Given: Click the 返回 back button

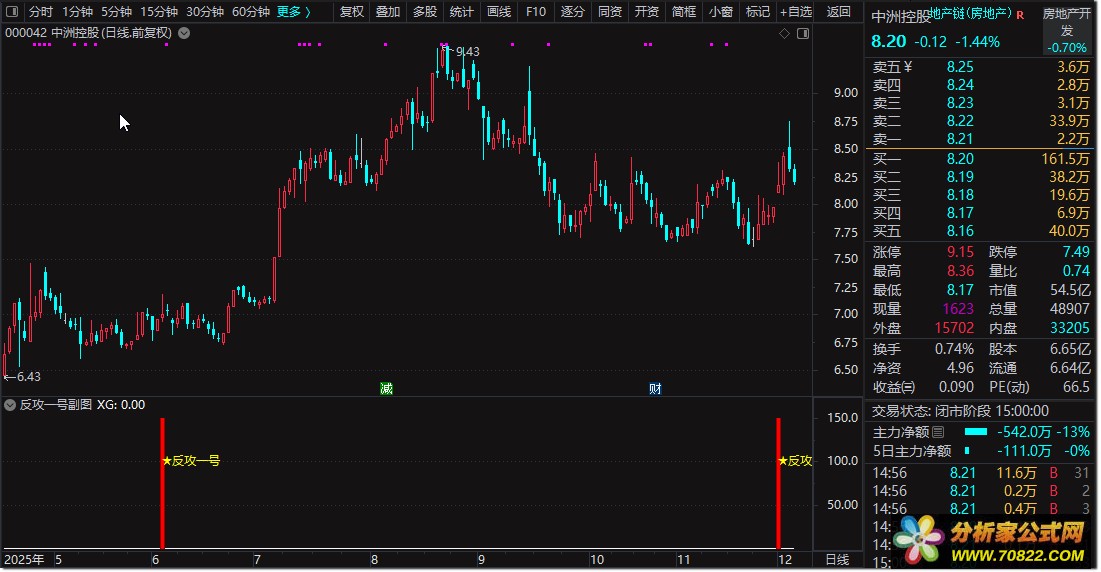Looking at the screenshot, I should (839, 12).
